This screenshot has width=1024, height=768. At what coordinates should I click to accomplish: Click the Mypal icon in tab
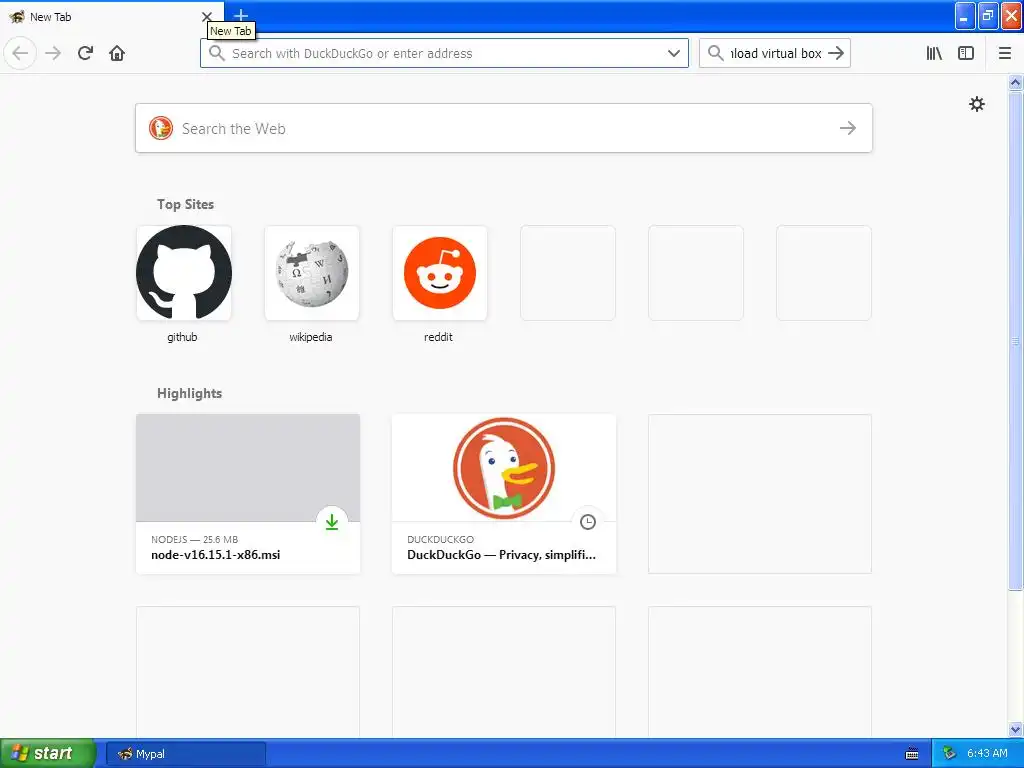pos(16,17)
